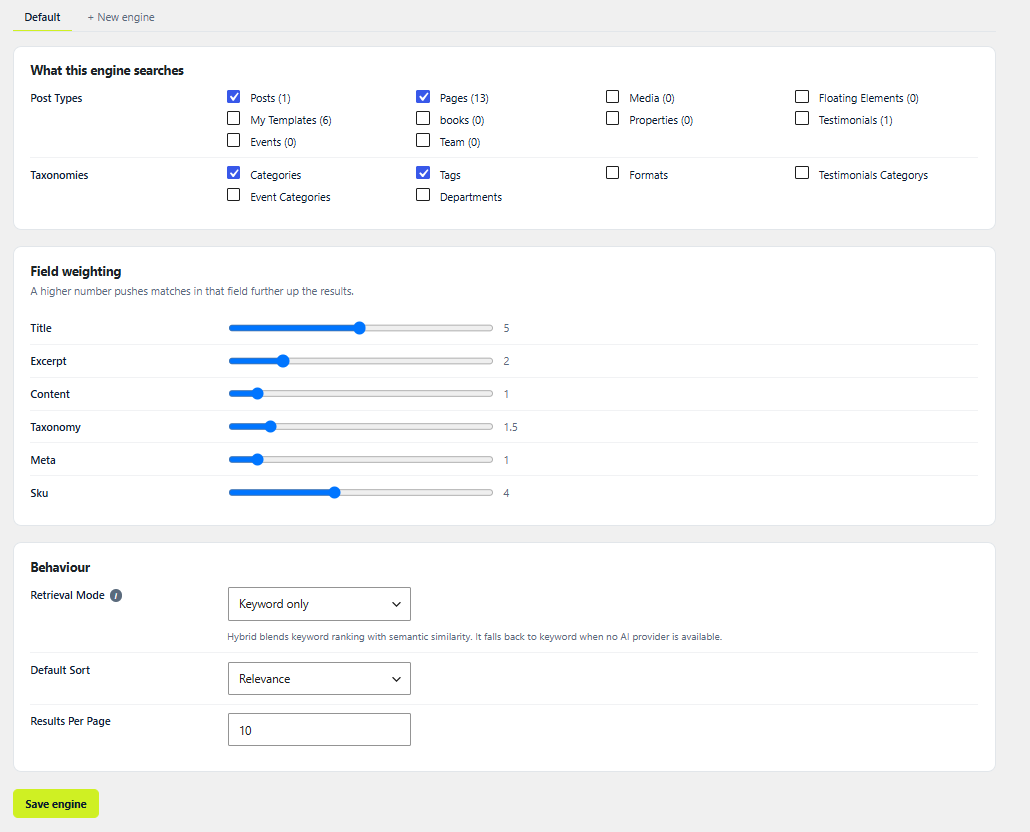Click the Taxonomies row label

(59, 175)
